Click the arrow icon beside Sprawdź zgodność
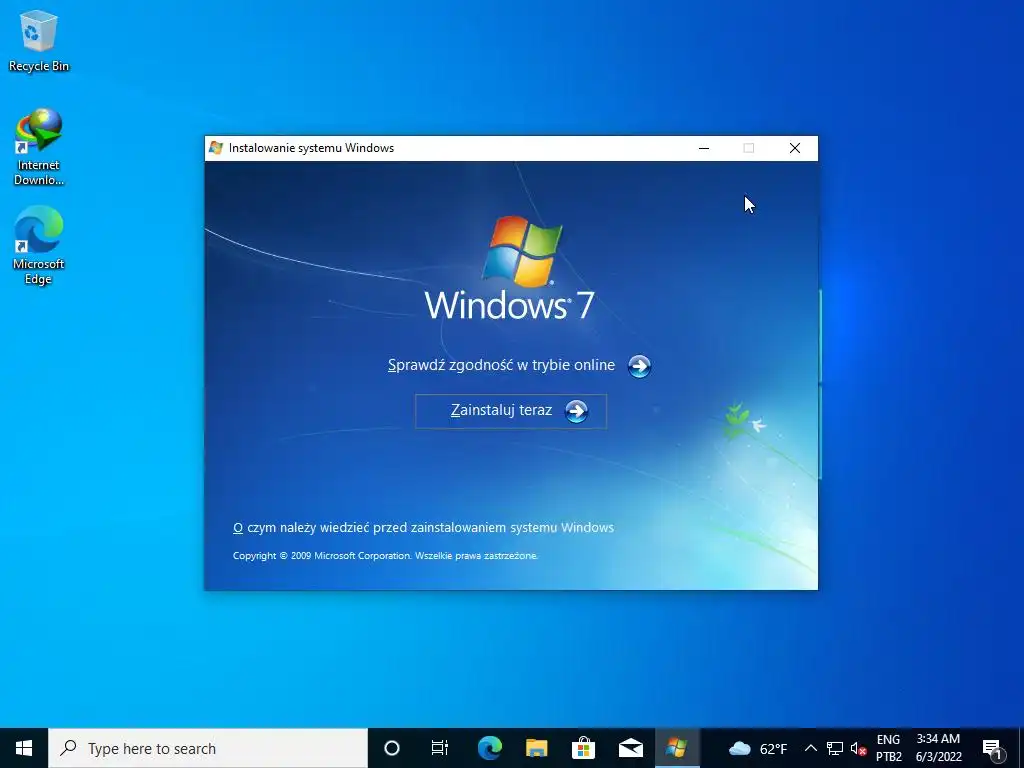The width and height of the screenshot is (1024, 768). [x=639, y=366]
